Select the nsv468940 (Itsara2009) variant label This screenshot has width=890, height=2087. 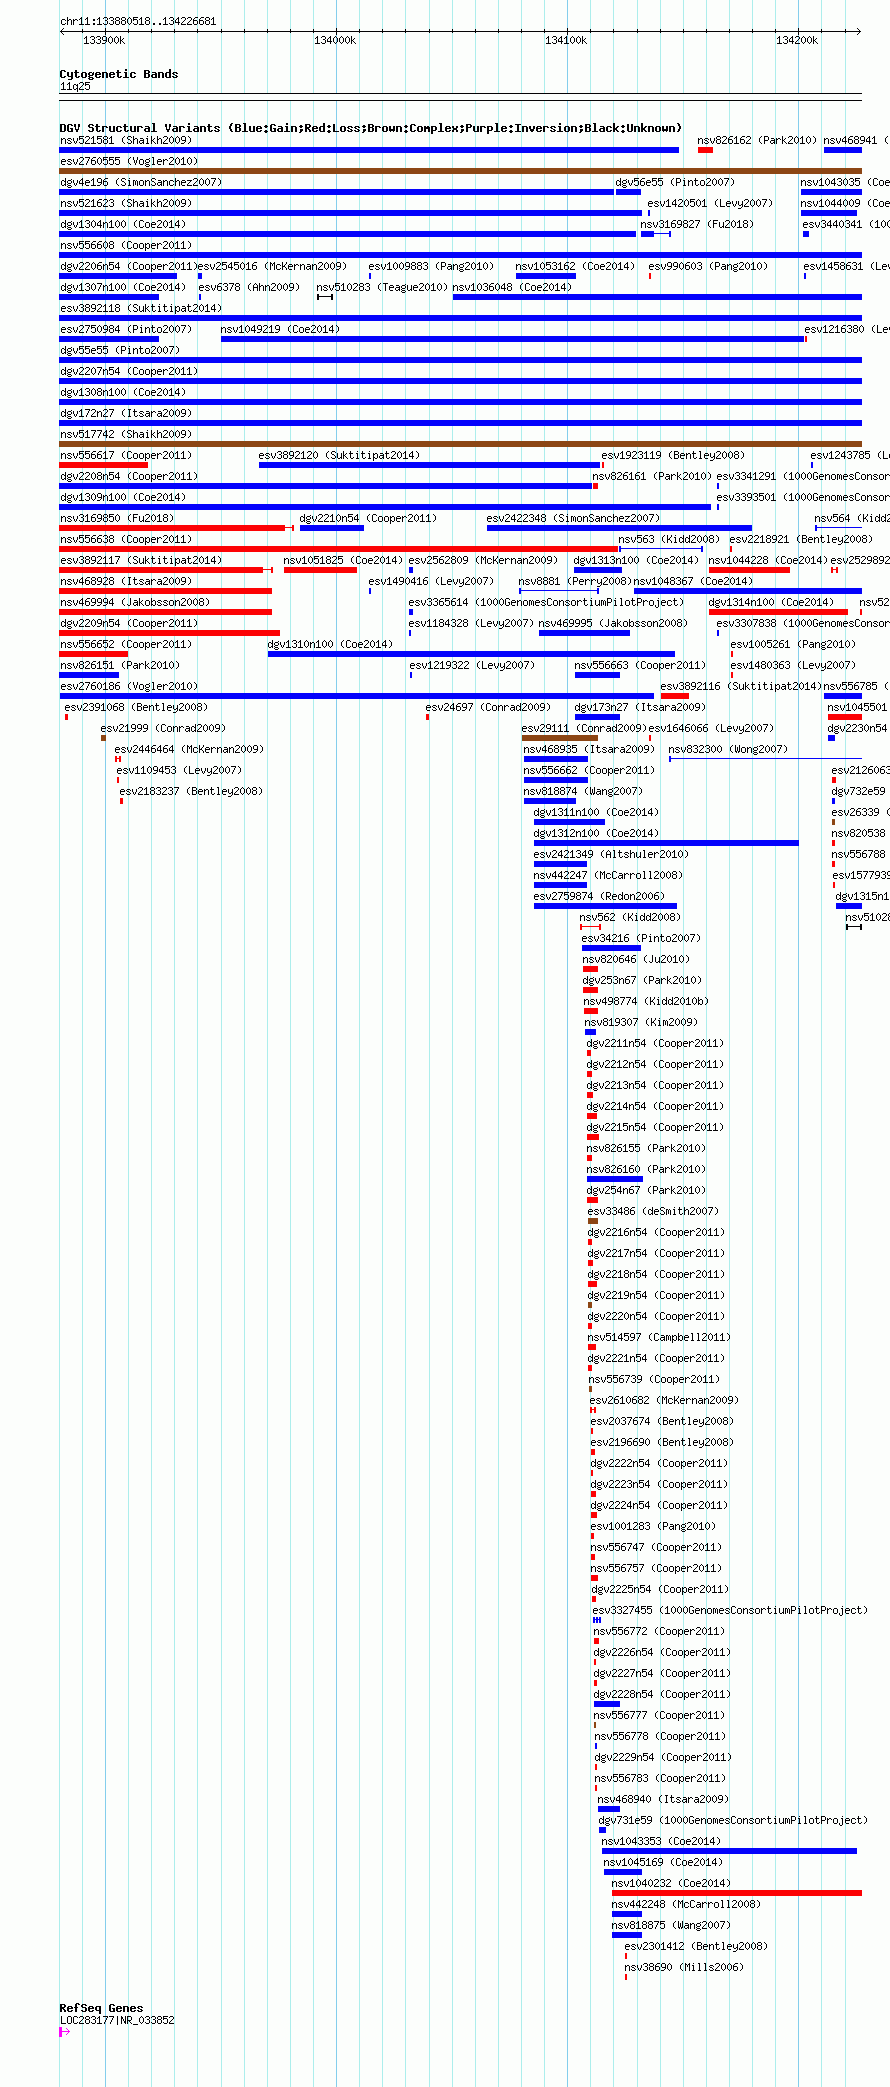point(663,1800)
